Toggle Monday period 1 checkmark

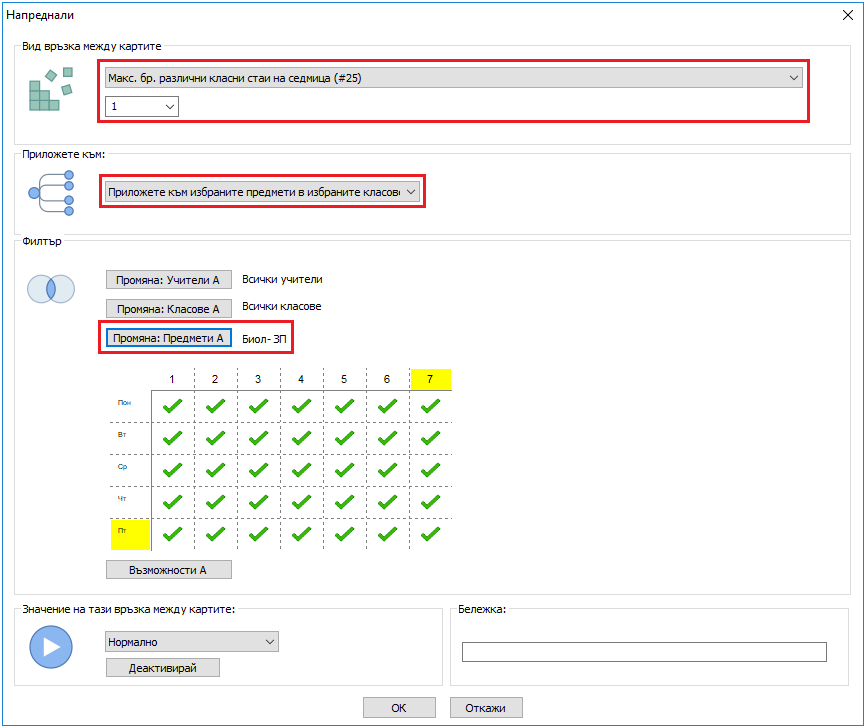pos(172,406)
